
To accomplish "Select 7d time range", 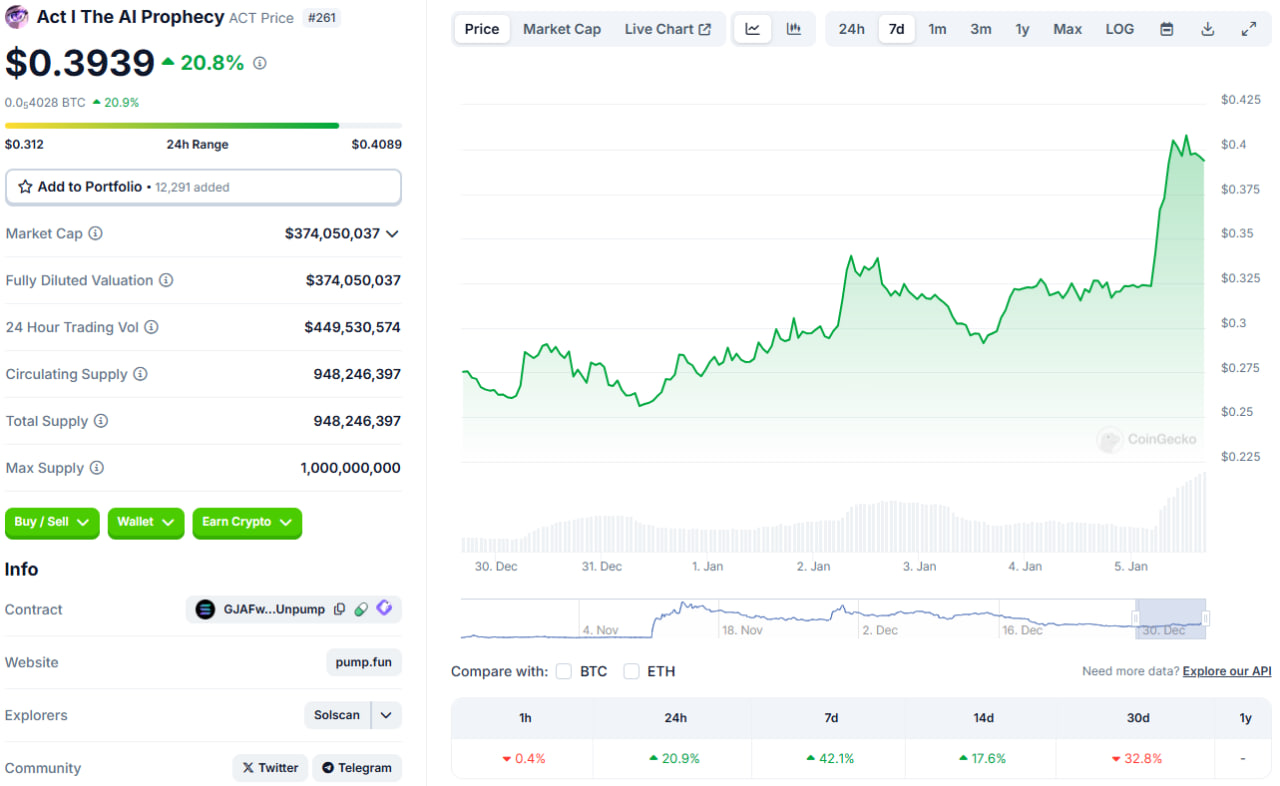I will coord(897,29).
